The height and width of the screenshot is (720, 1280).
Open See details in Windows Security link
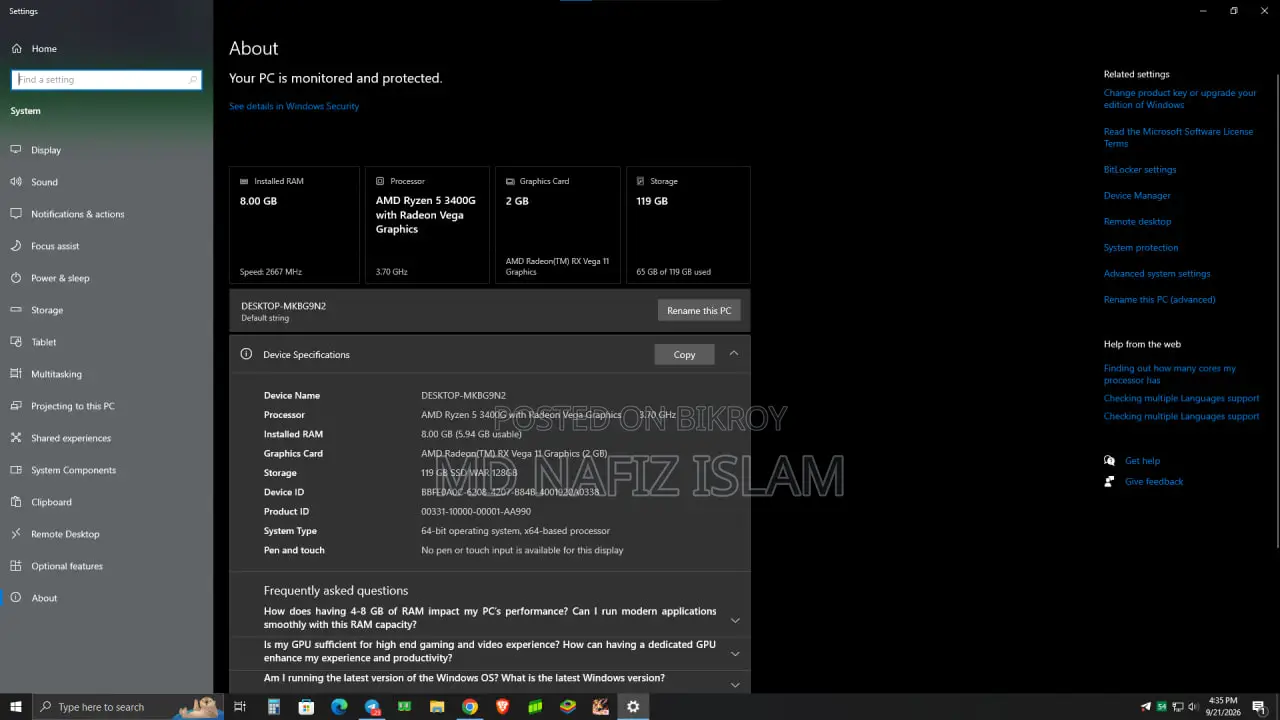pos(294,106)
